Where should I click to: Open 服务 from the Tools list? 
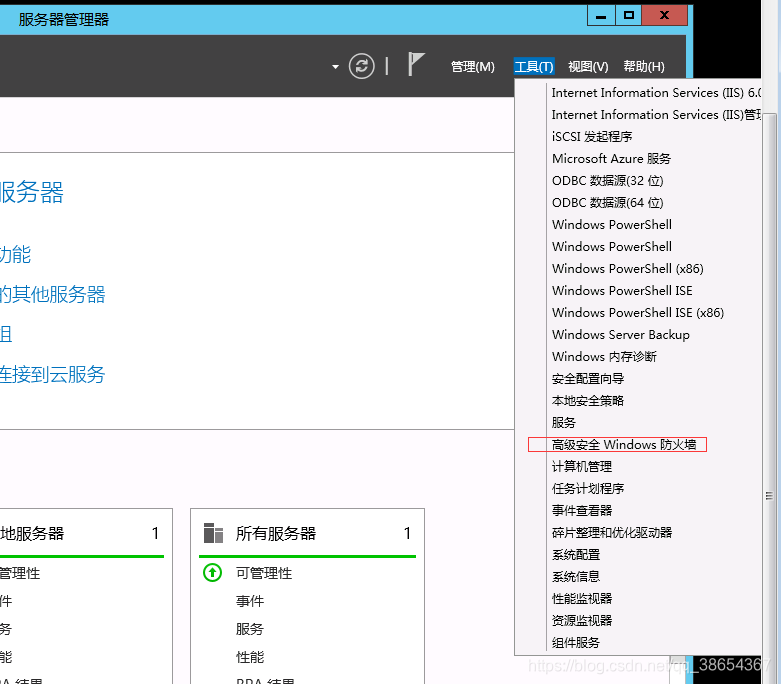coord(564,422)
